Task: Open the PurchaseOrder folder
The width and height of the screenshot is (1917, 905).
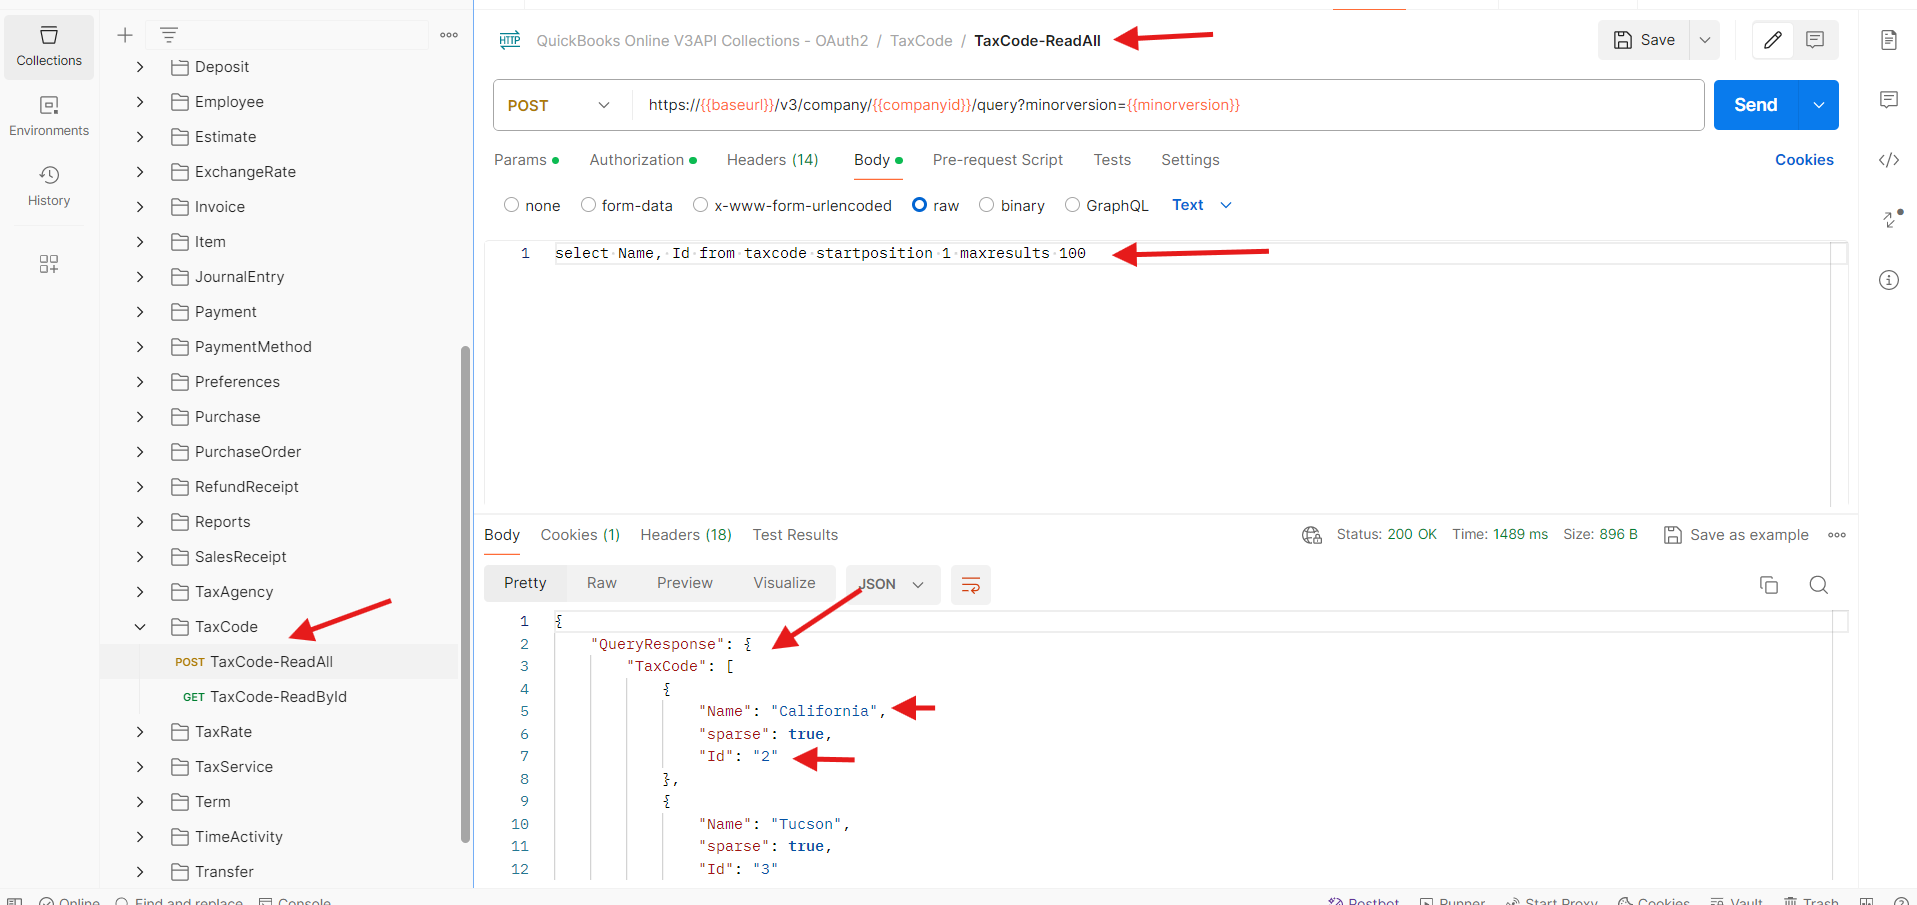Action: pyautogui.click(x=248, y=452)
